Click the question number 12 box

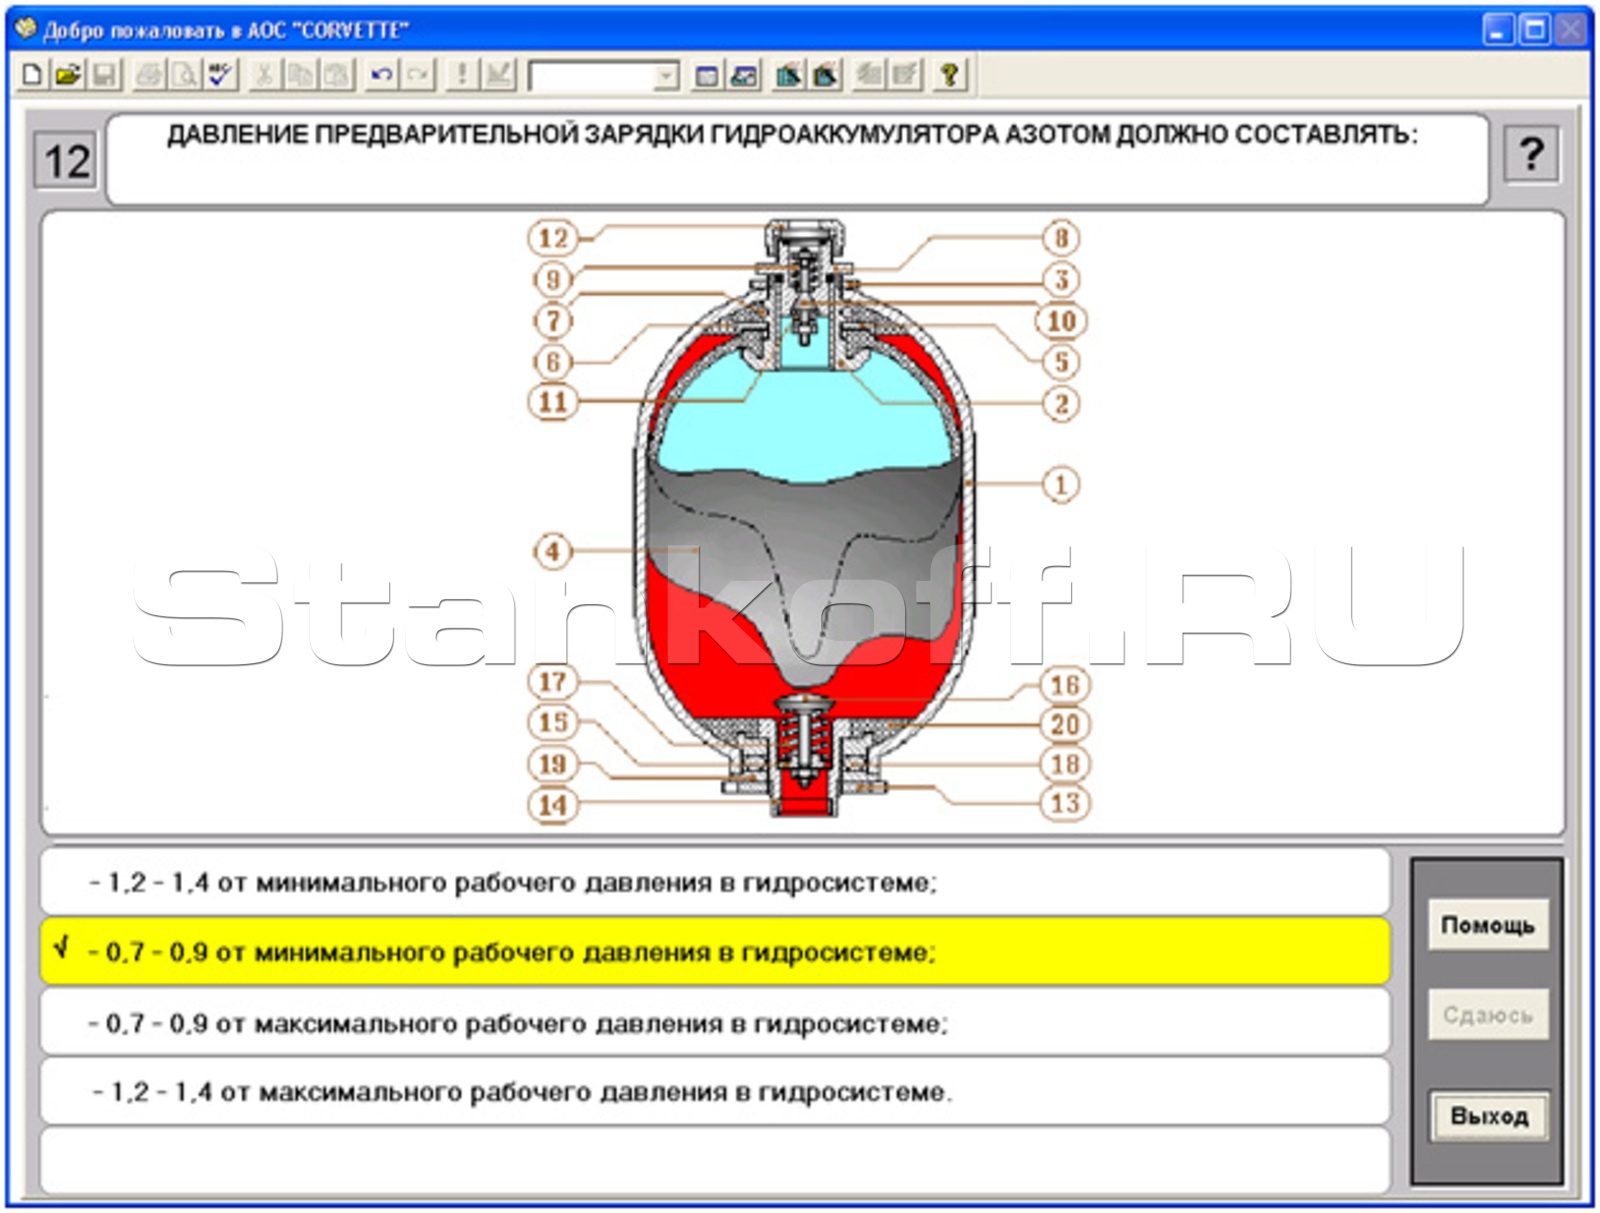click(x=67, y=161)
